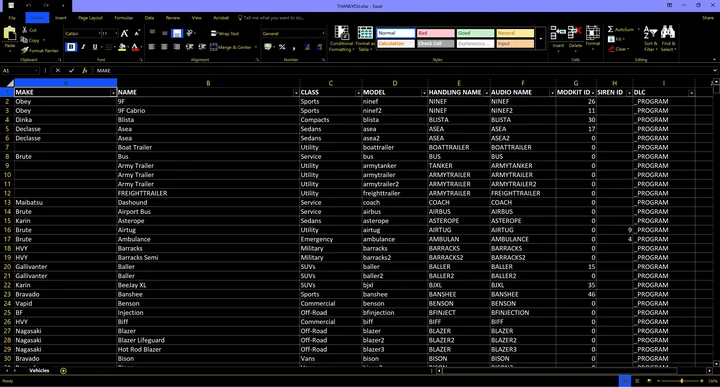Switch to Data tab
The image size is (720, 387).
(149, 18)
